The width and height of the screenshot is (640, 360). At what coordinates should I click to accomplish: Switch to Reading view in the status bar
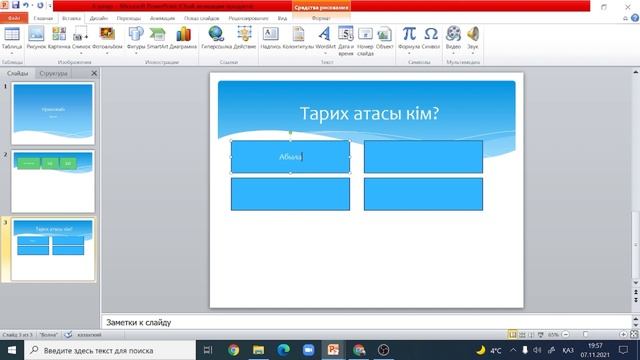531,335
